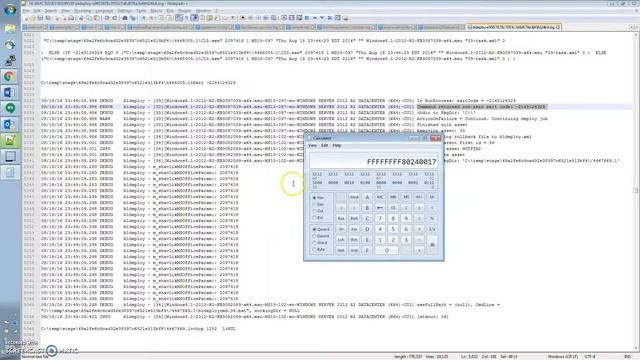The width and height of the screenshot is (640, 360).
Task: Click the CE button in Calculator
Action: click(393, 208)
